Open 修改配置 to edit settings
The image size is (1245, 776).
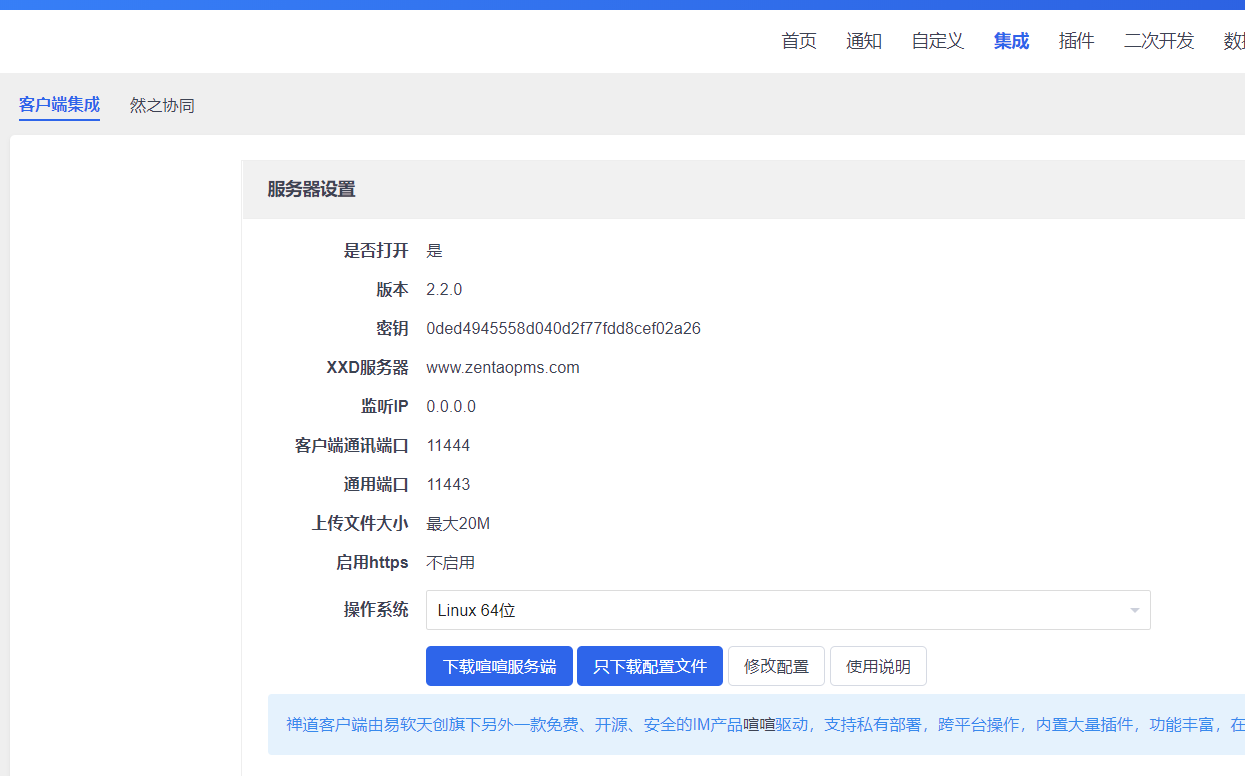[x=776, y=666]
